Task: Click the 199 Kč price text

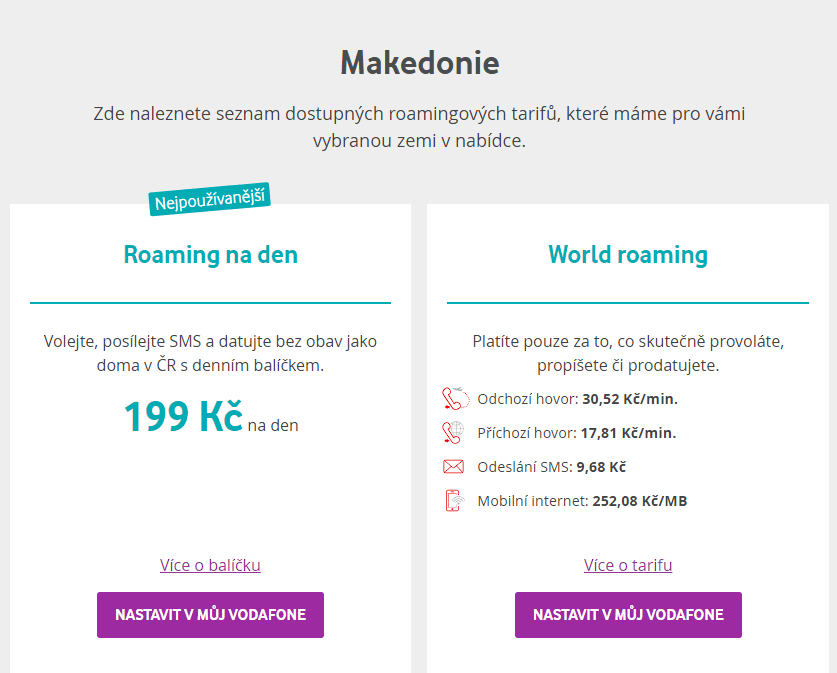Action: point(183,416)
